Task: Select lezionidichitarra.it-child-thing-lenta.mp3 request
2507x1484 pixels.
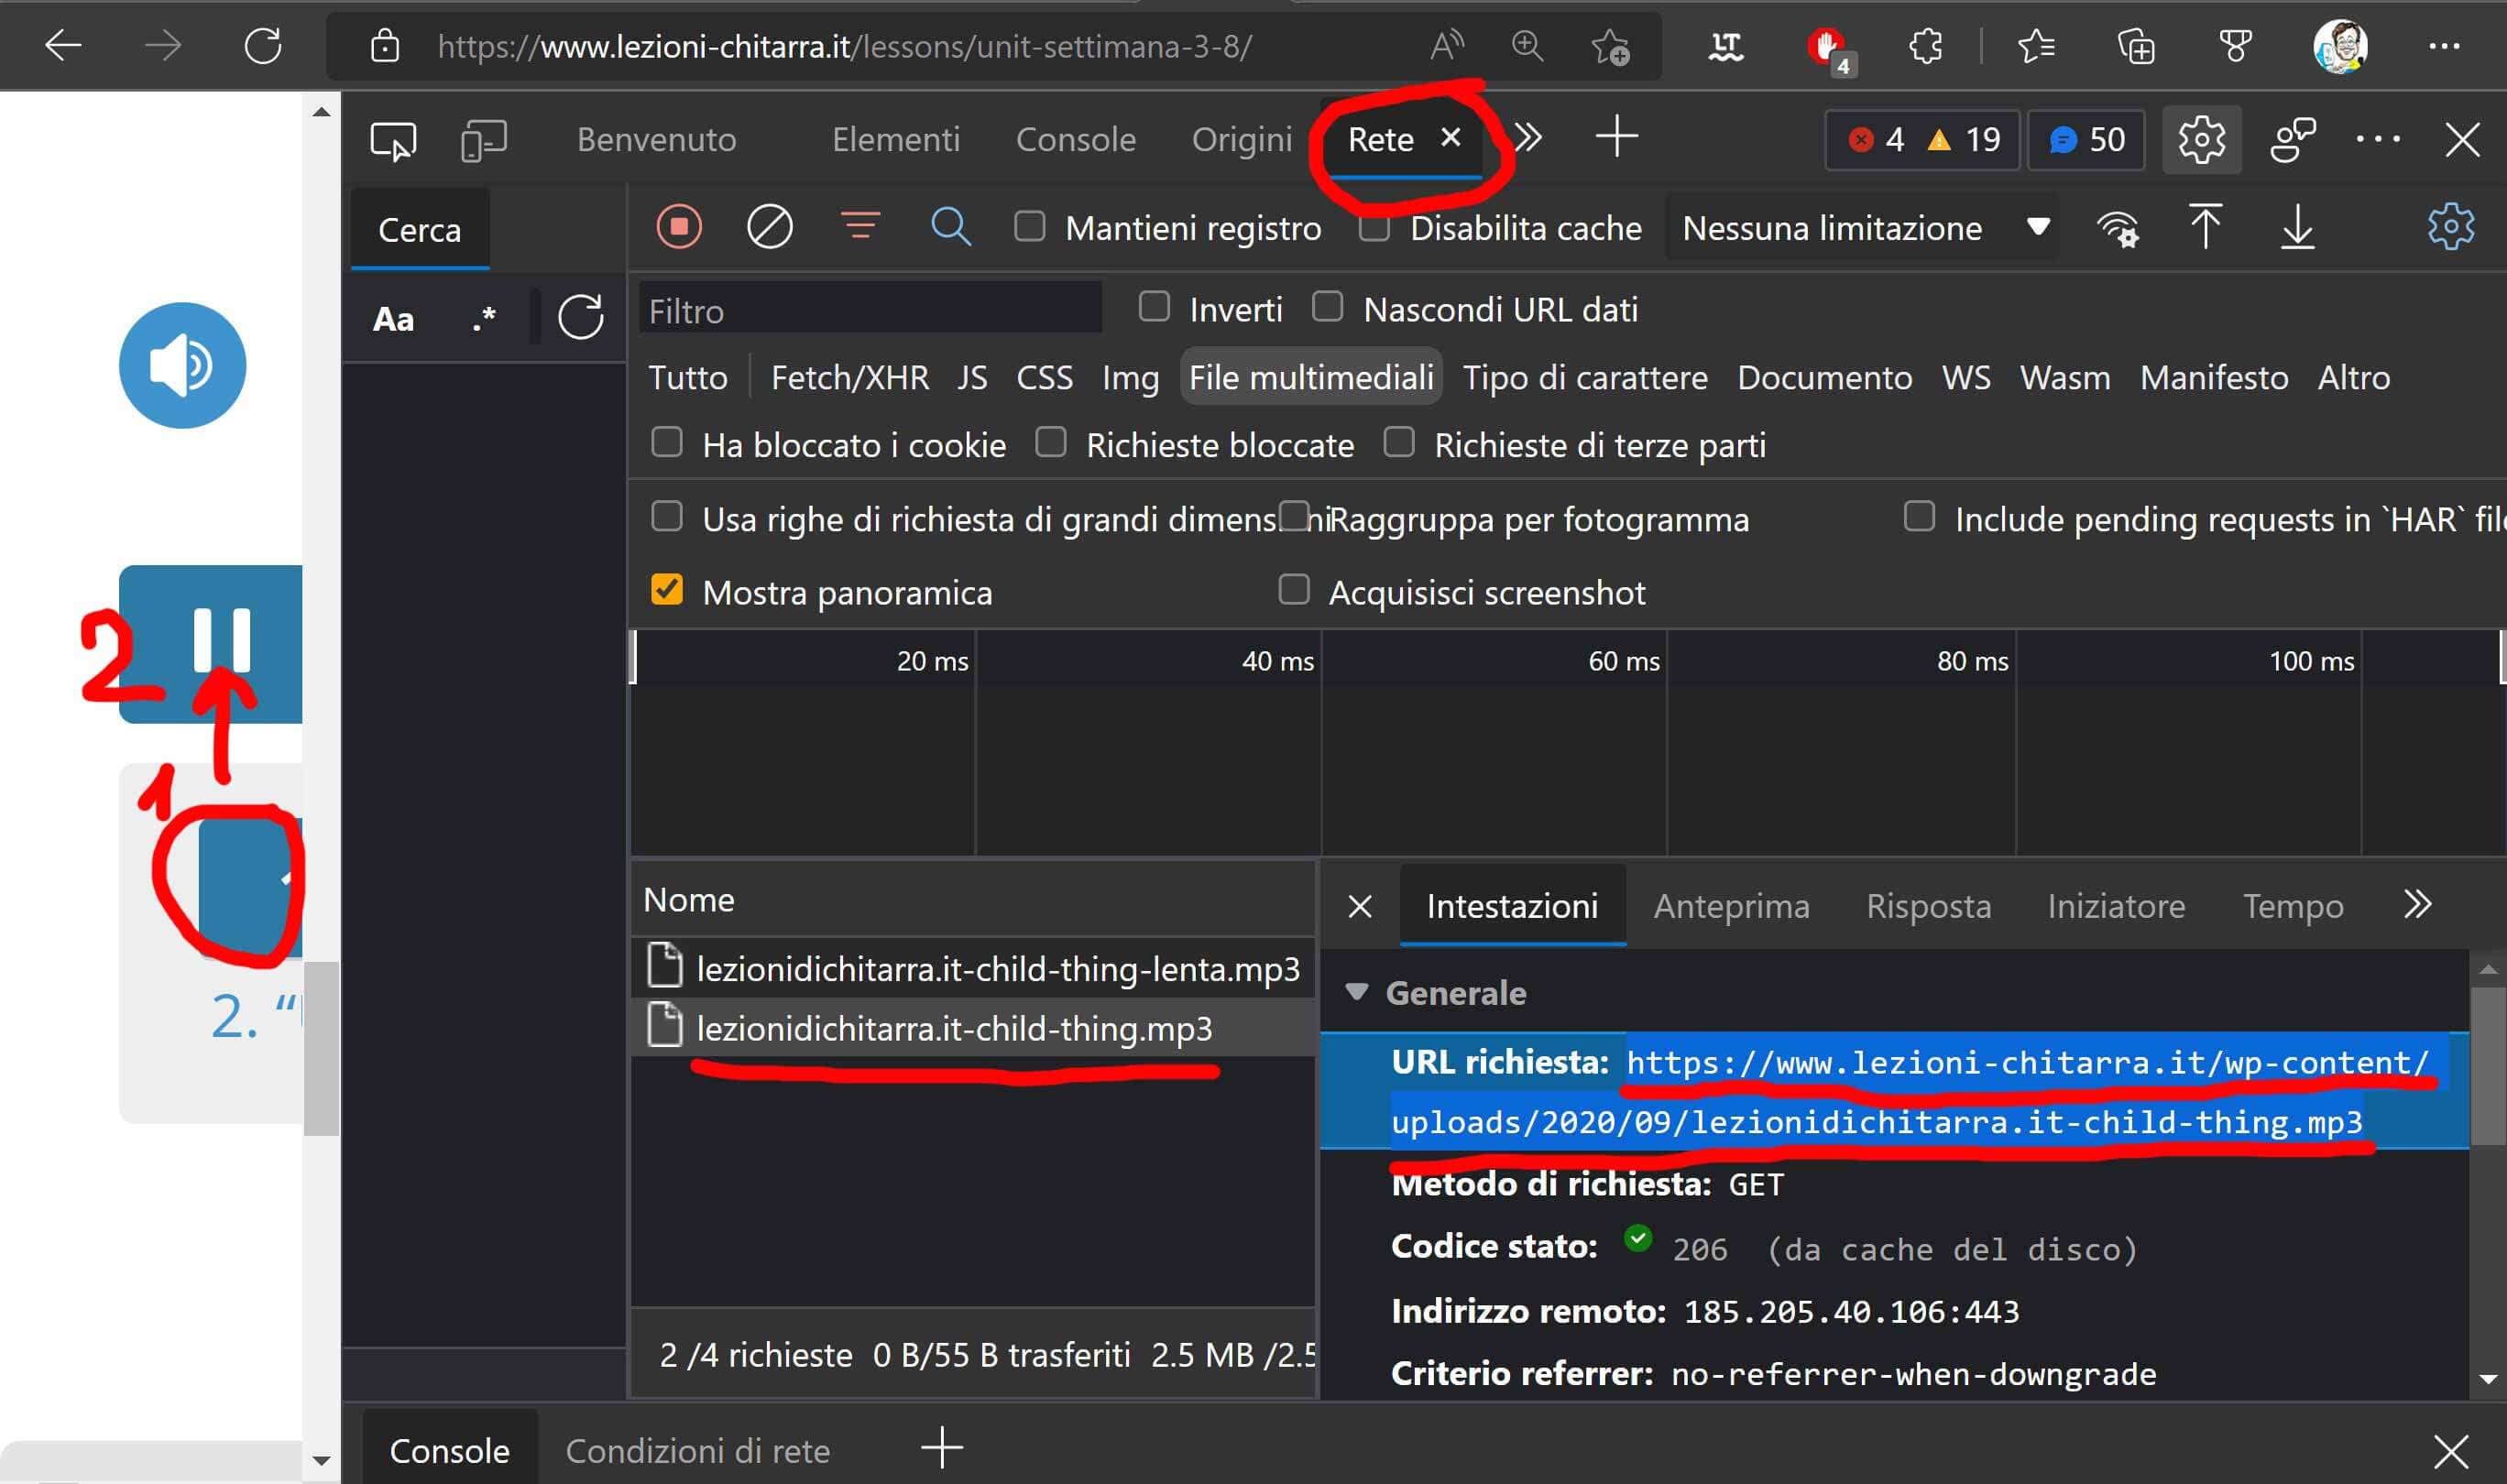Action: (997, 968)
